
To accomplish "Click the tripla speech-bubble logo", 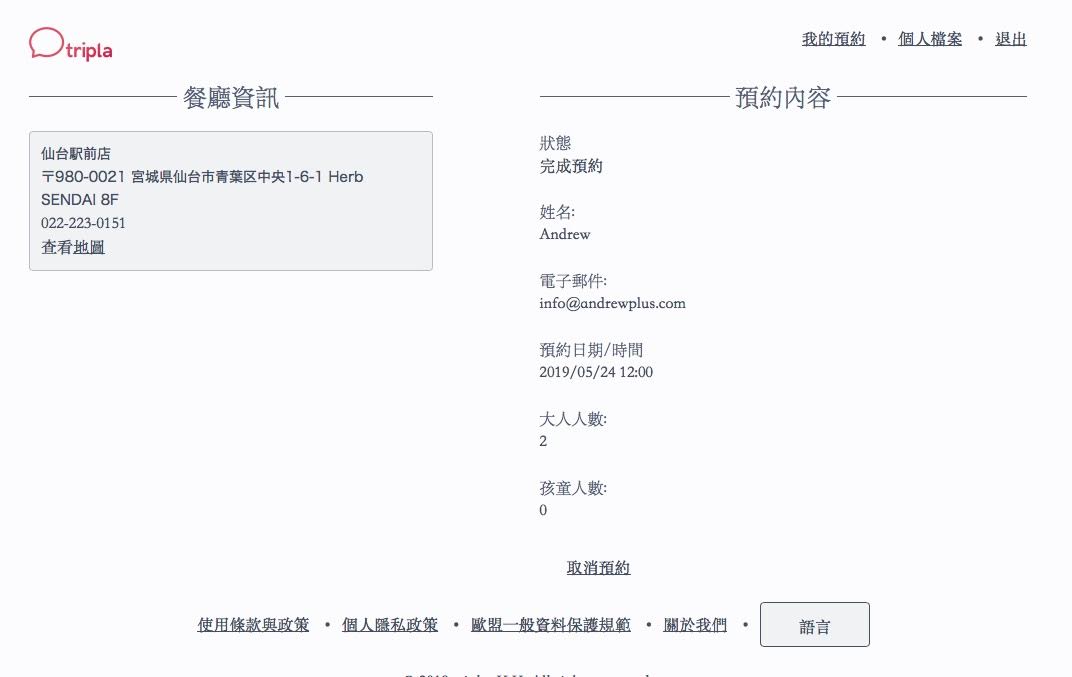I will click(x=70, y=44).
